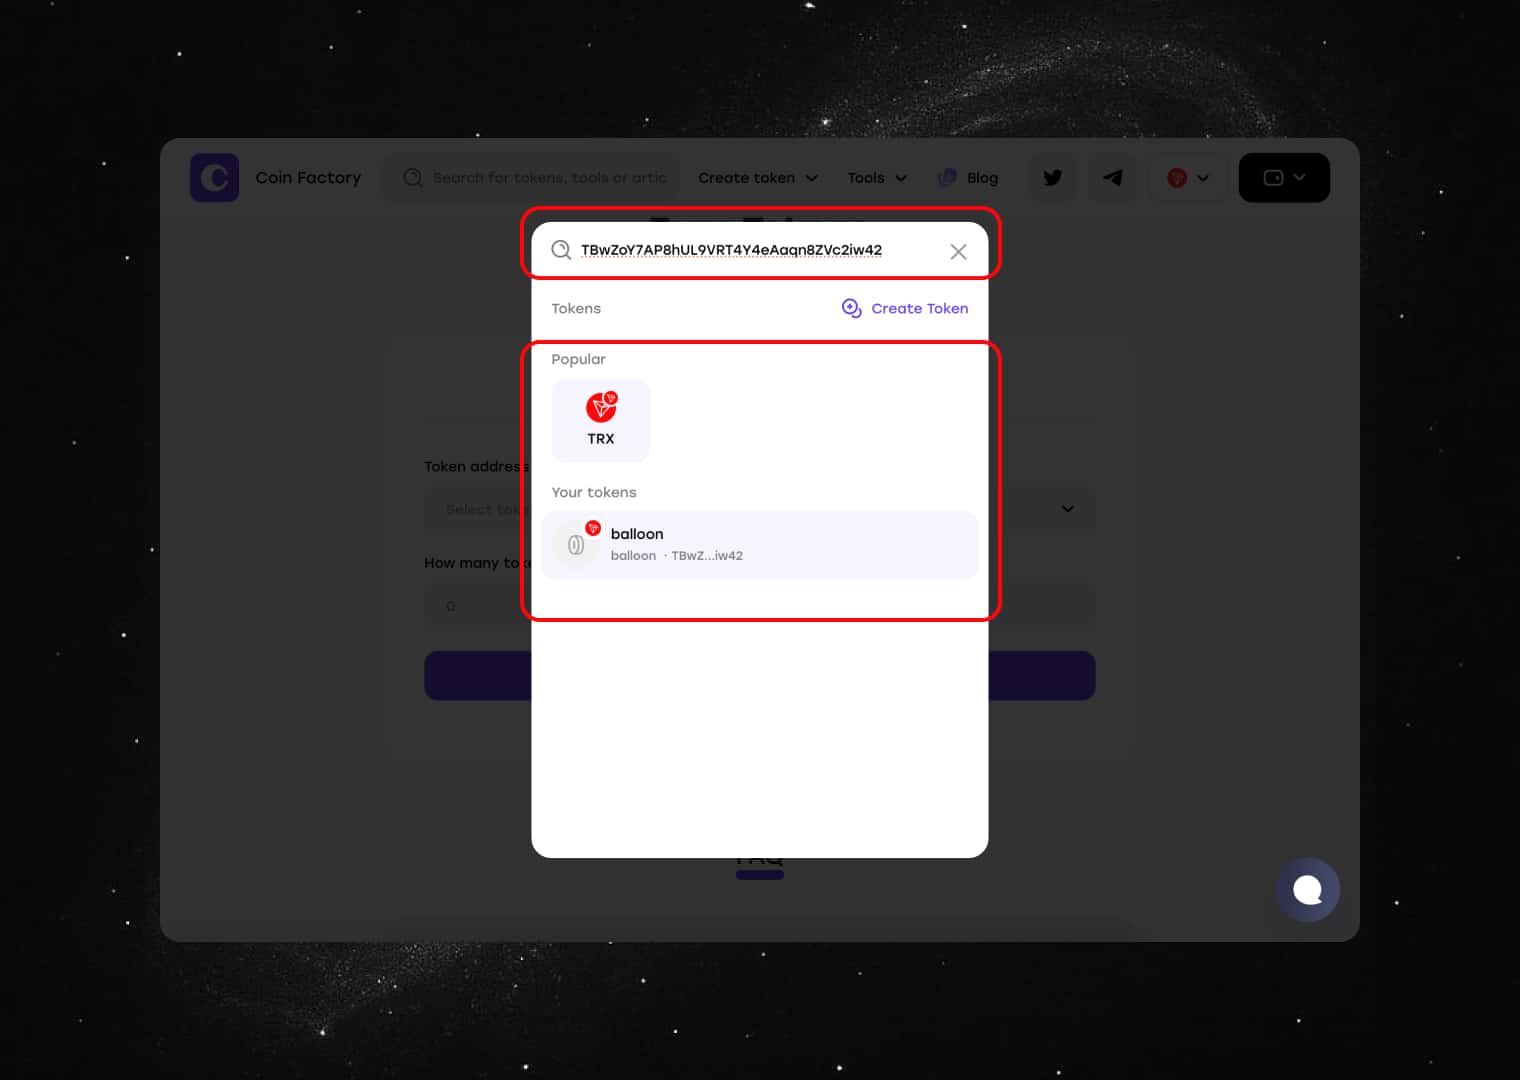1520x1080 pixels.
Task: Click the balloon token coin icon
Action: click(x=576, y=545)
